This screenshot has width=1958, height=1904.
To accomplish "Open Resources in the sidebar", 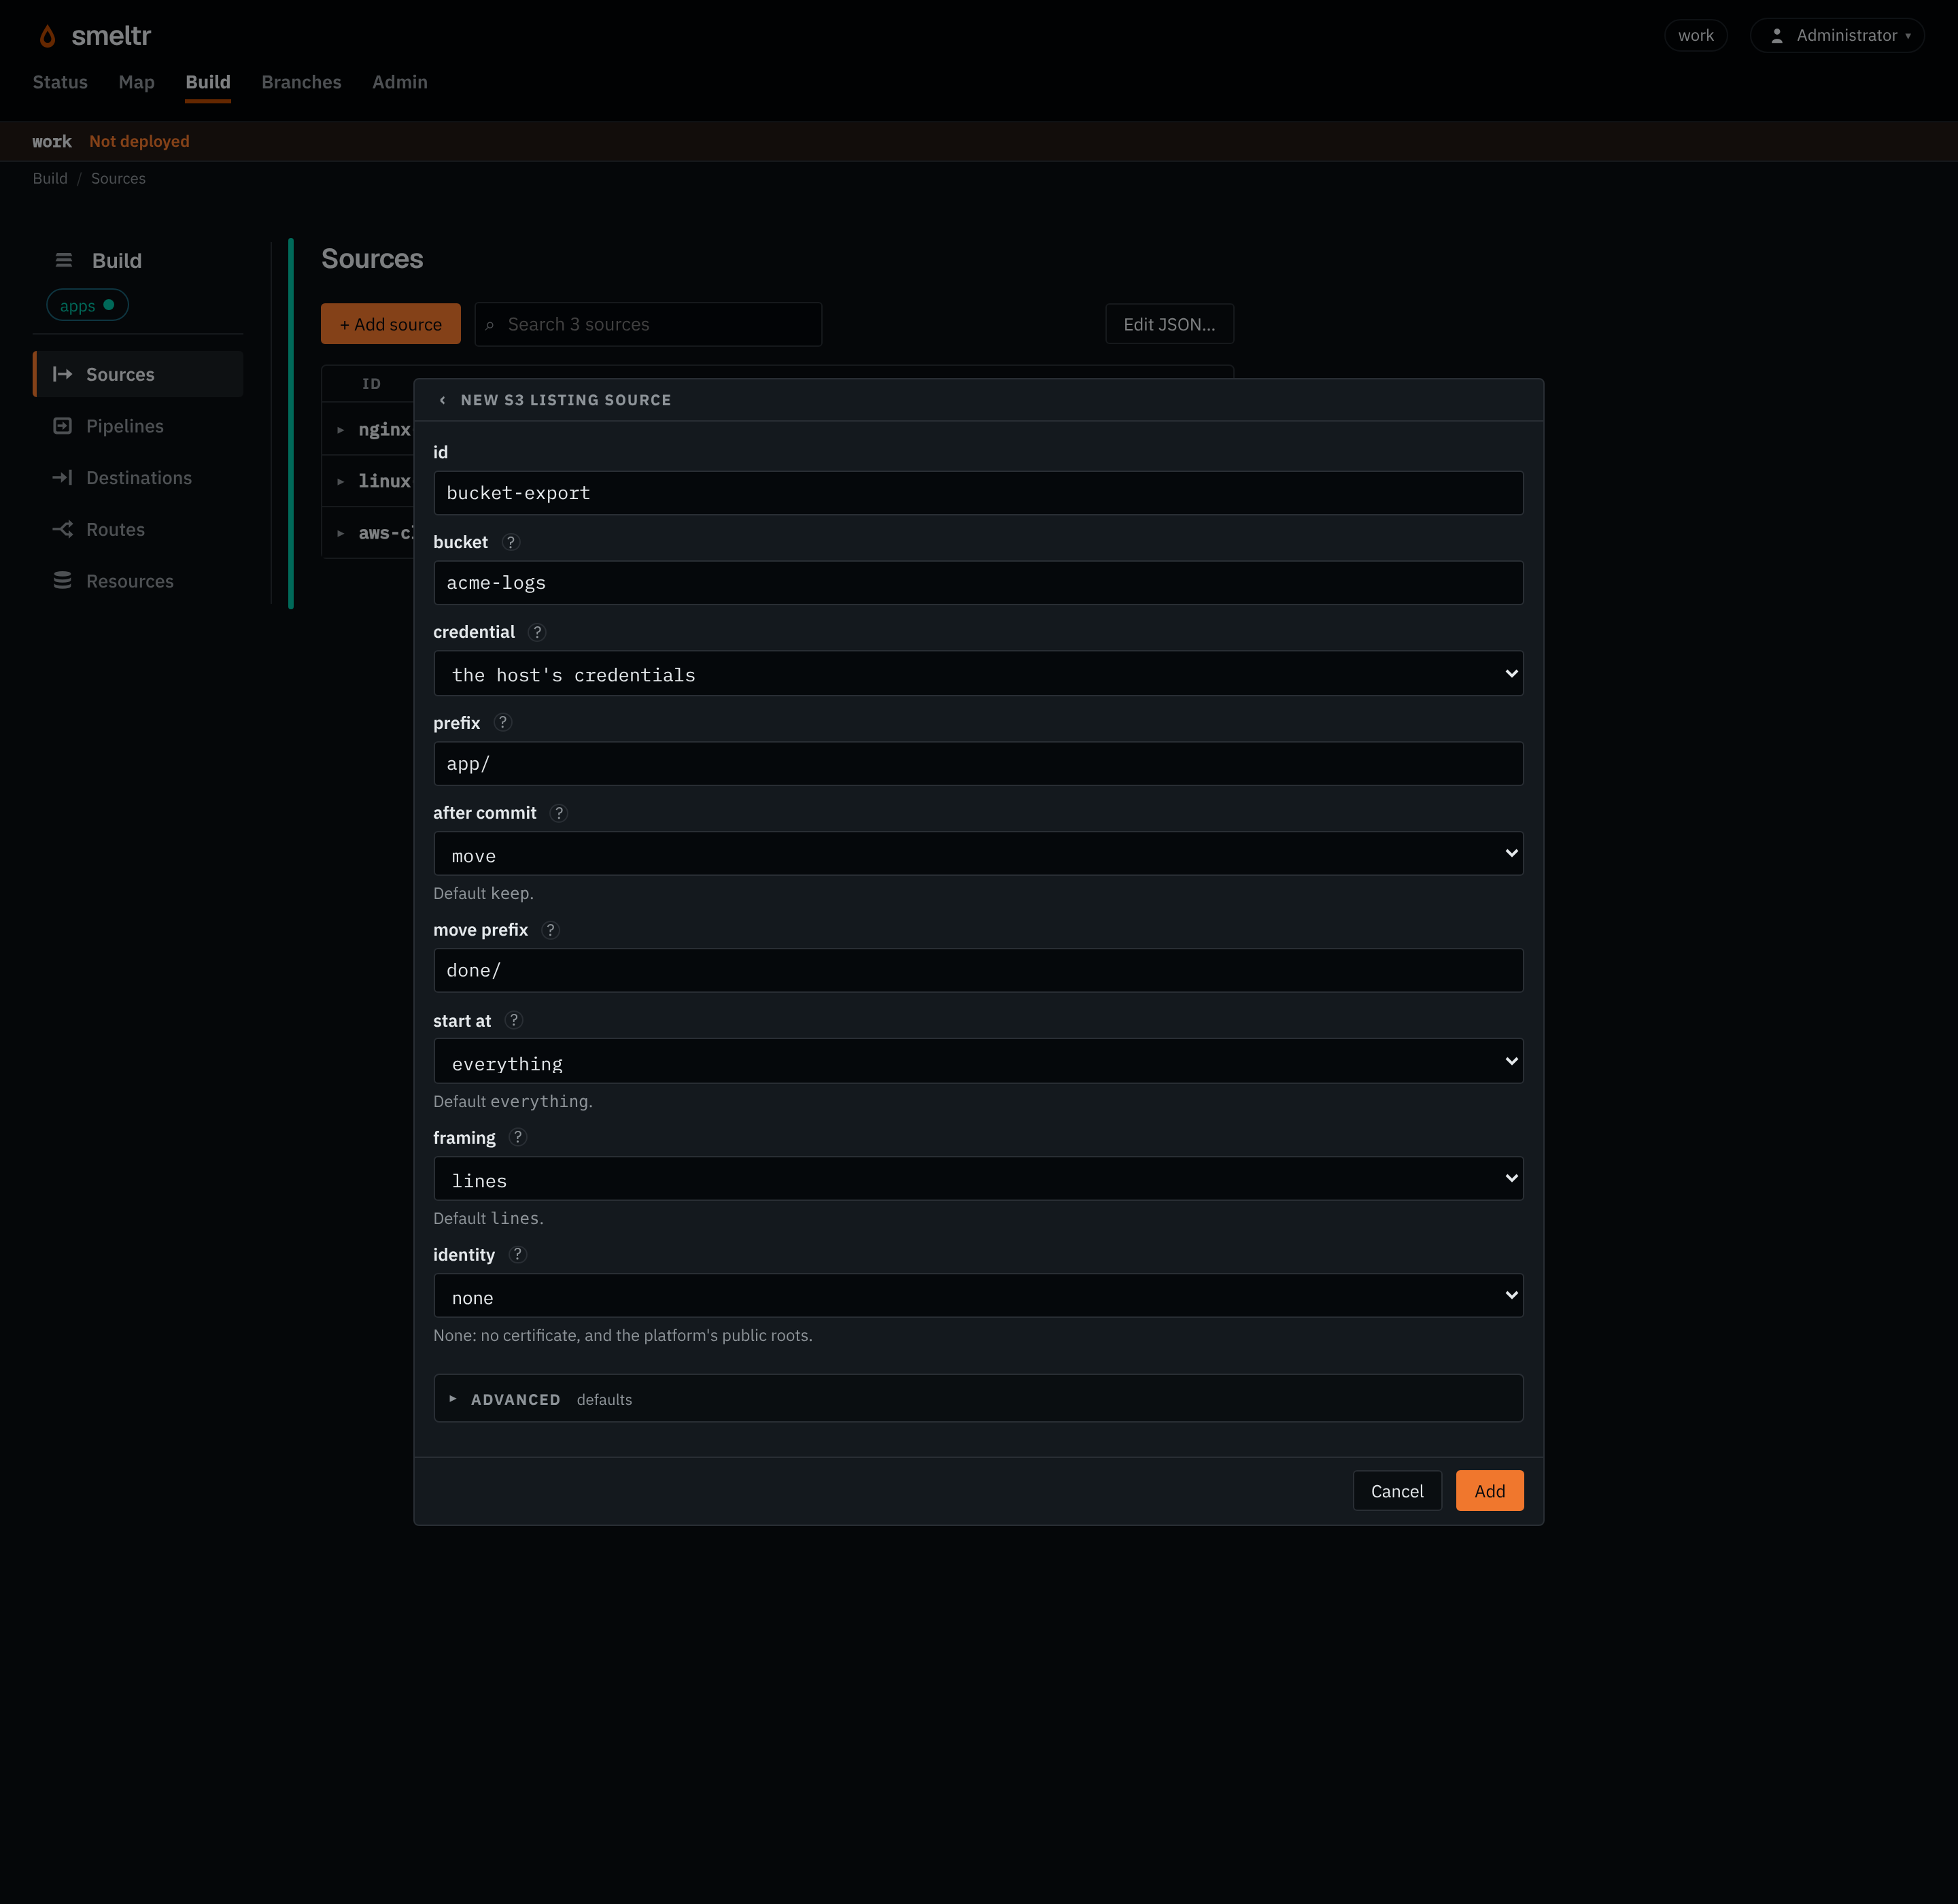I will [138, 581].
